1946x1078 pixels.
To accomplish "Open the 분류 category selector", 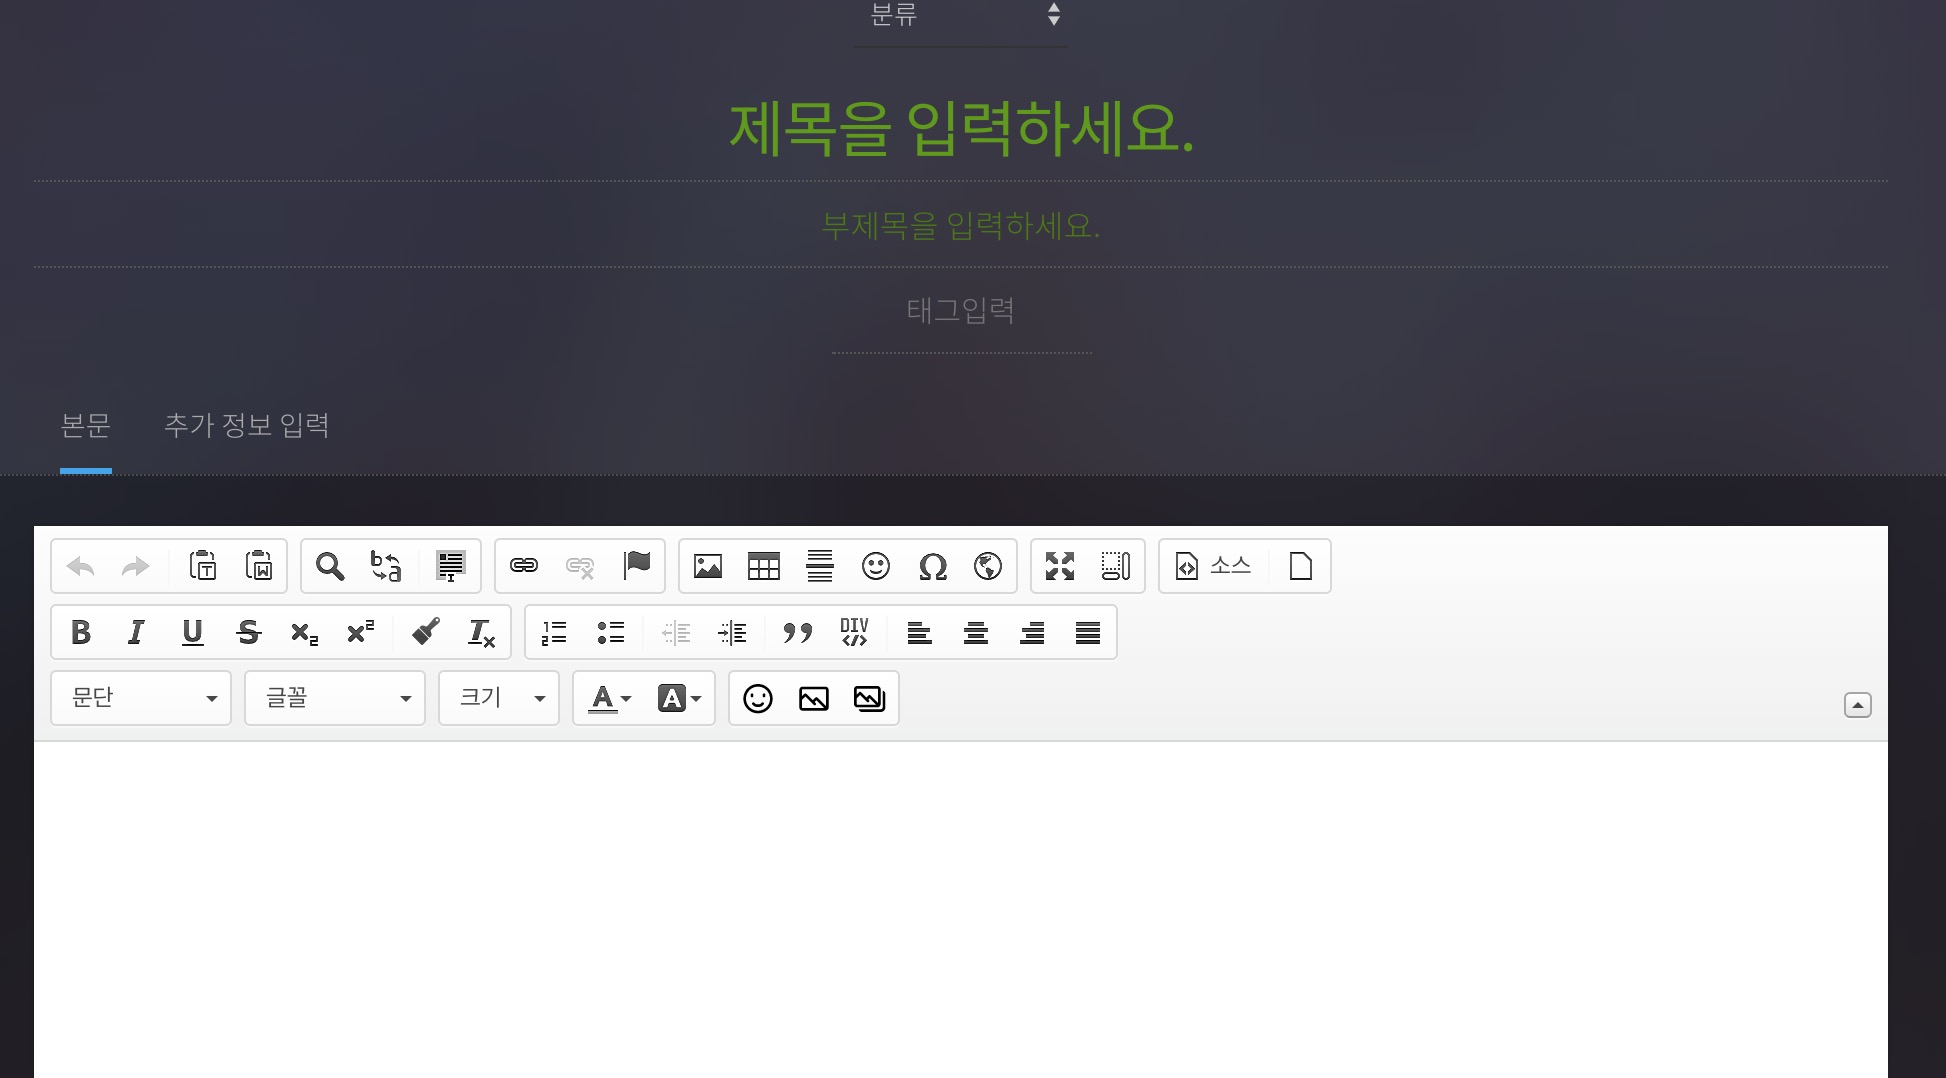I will 962,18.
